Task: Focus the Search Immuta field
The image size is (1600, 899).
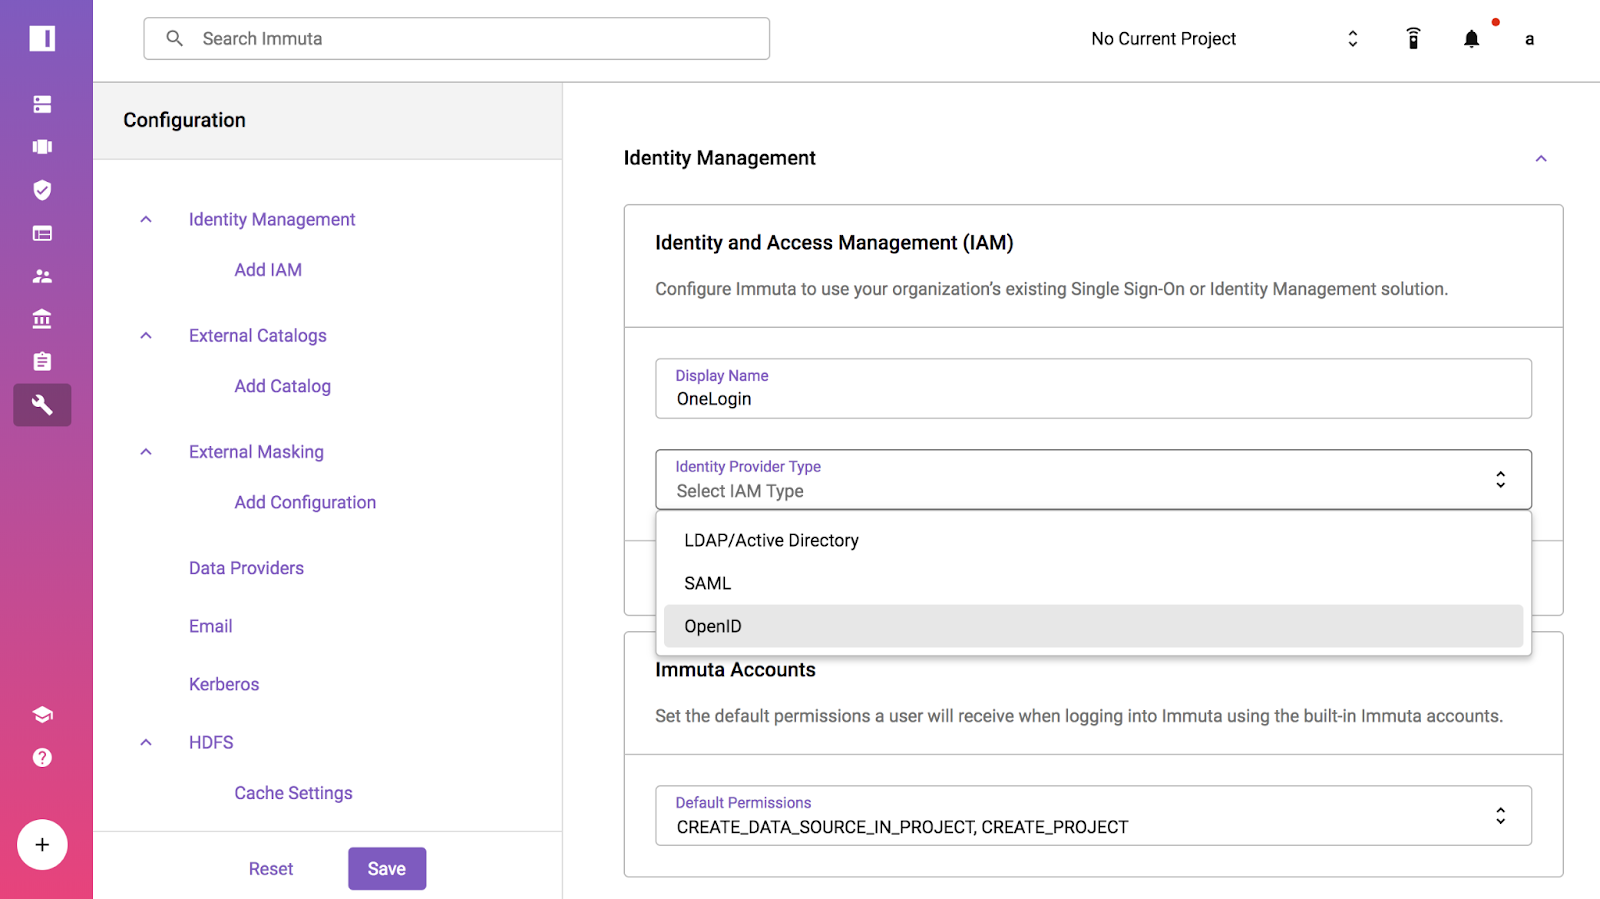Action: 456,39
